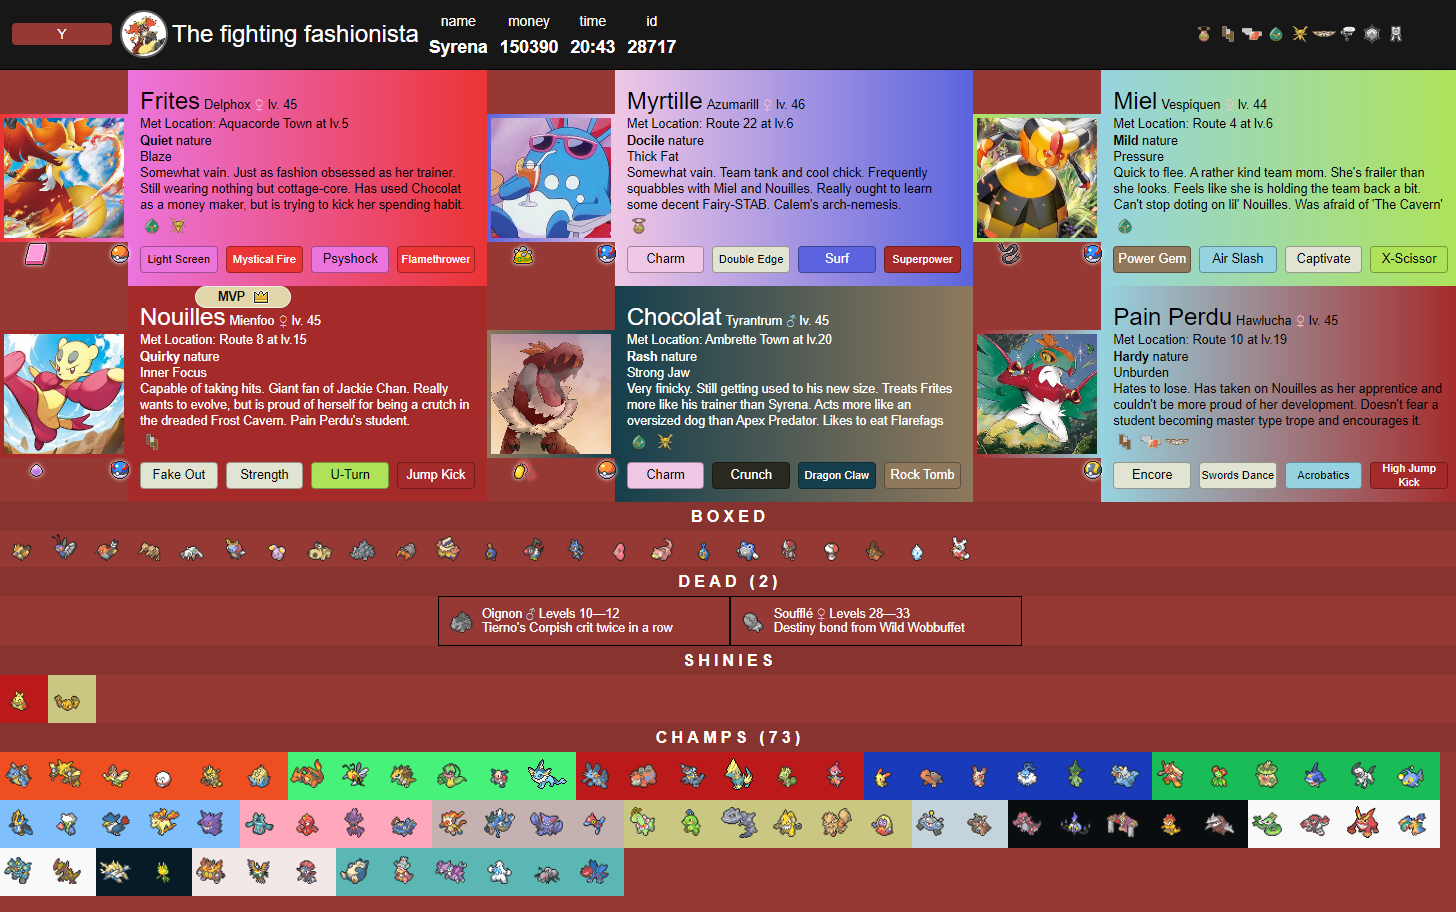Select the pink Luvdisc sprite in Boxed

coord(619,550)
